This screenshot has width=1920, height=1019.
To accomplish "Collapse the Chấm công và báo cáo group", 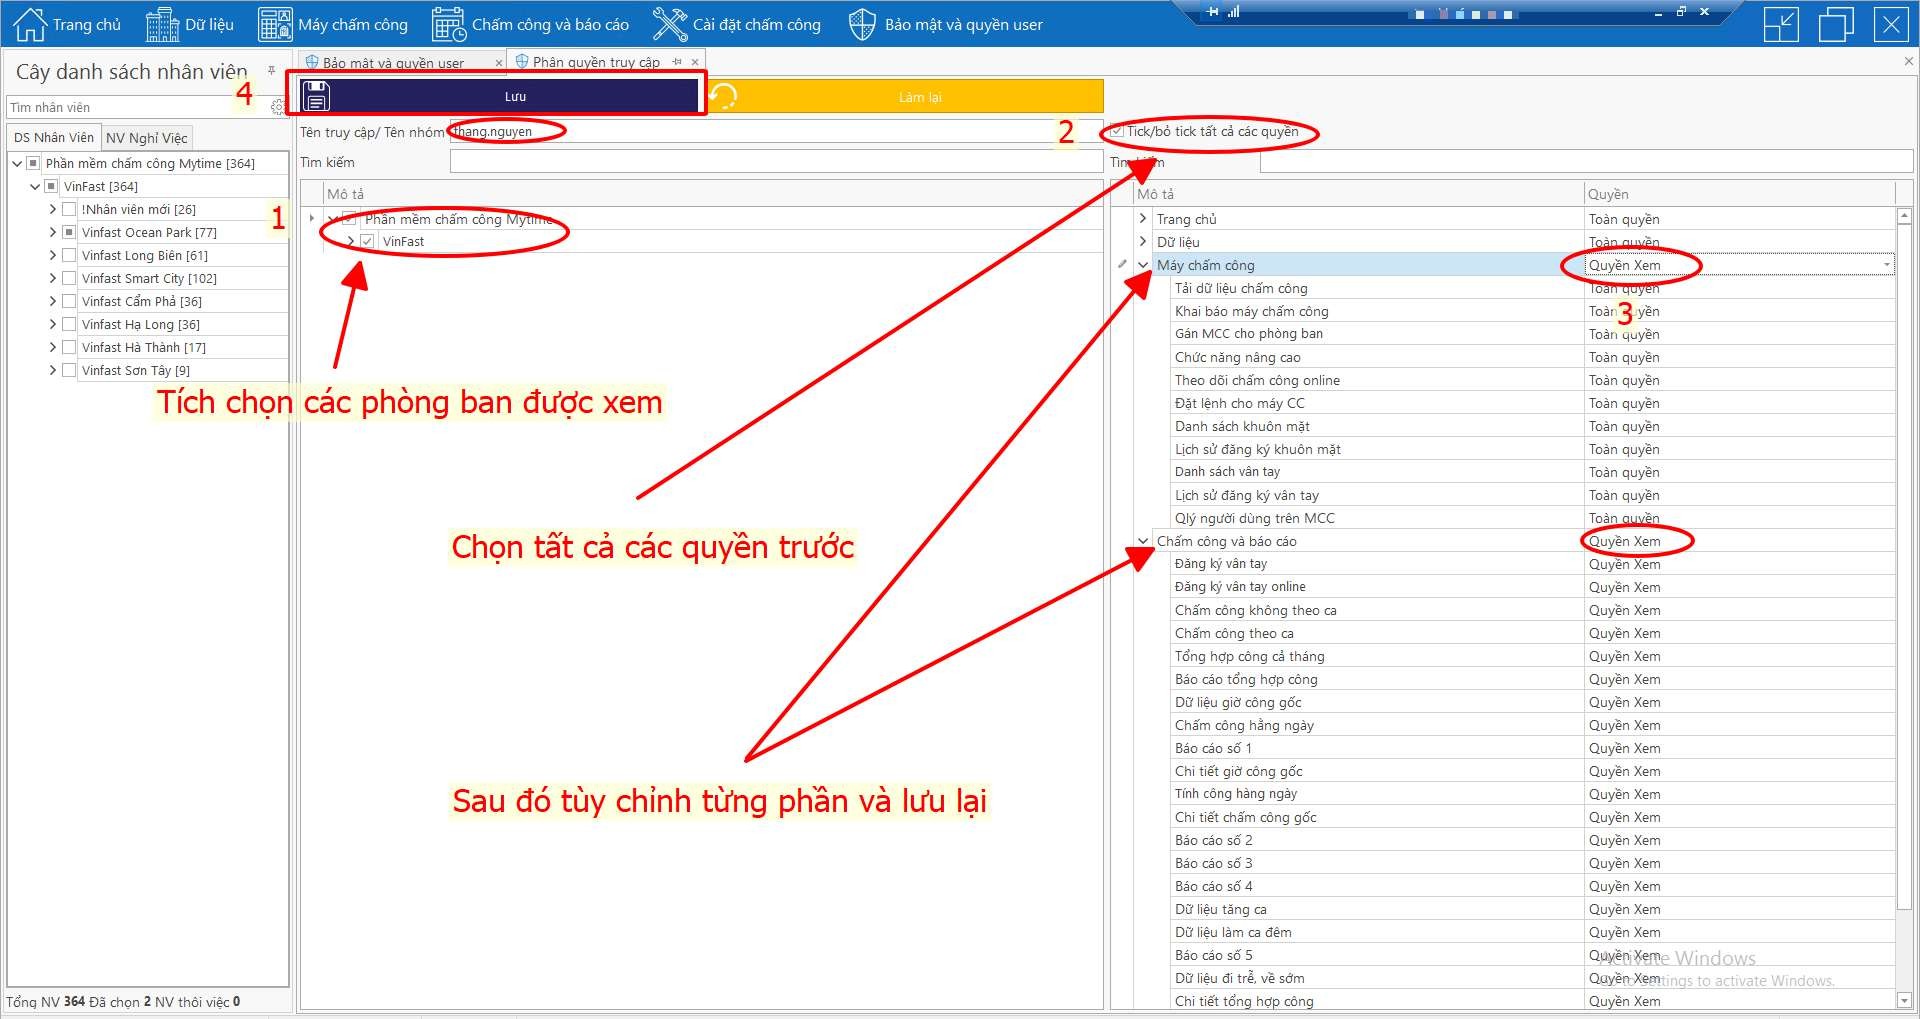I will (1143, 541).
